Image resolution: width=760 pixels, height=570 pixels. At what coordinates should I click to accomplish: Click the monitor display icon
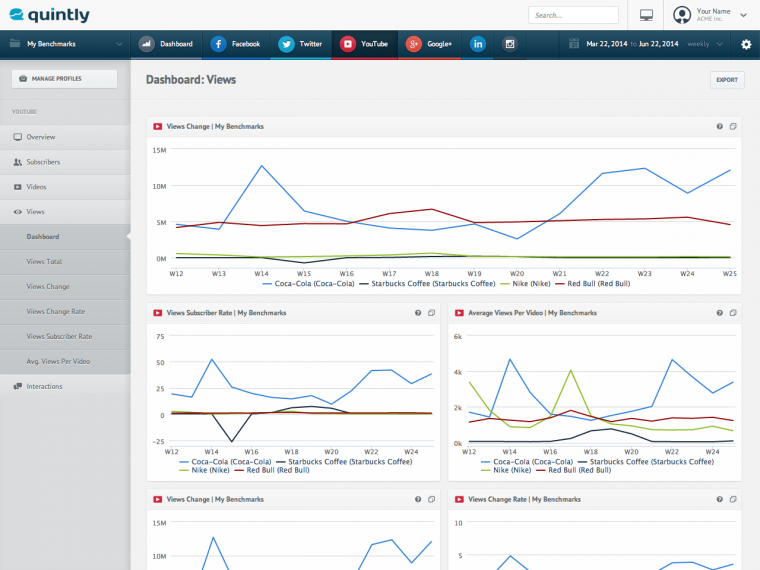pyautogui.click(x=646, y=15)
